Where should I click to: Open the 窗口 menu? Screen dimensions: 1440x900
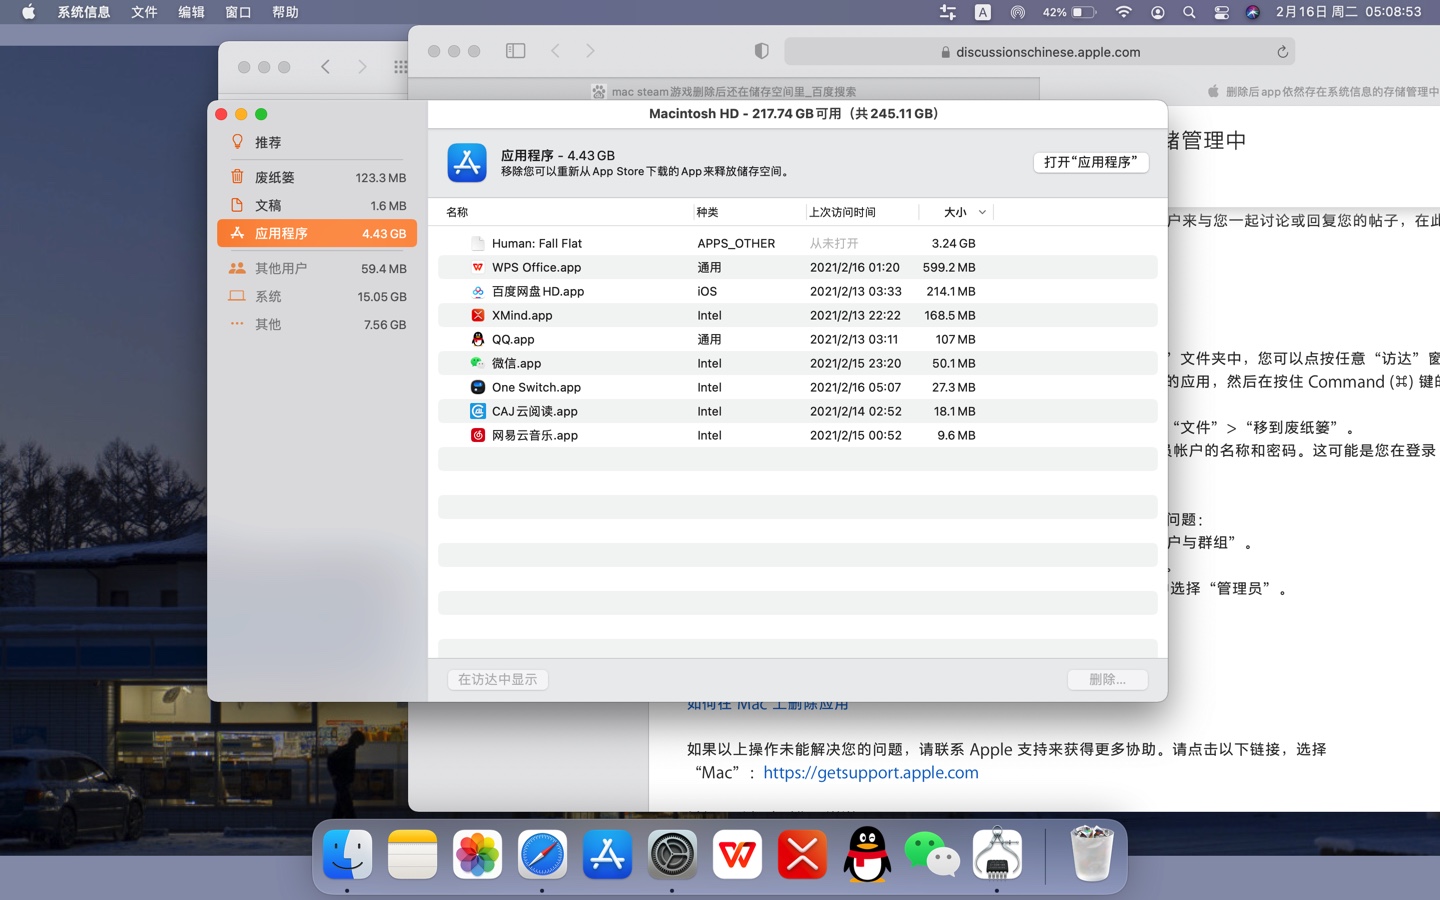click(238, 12)
